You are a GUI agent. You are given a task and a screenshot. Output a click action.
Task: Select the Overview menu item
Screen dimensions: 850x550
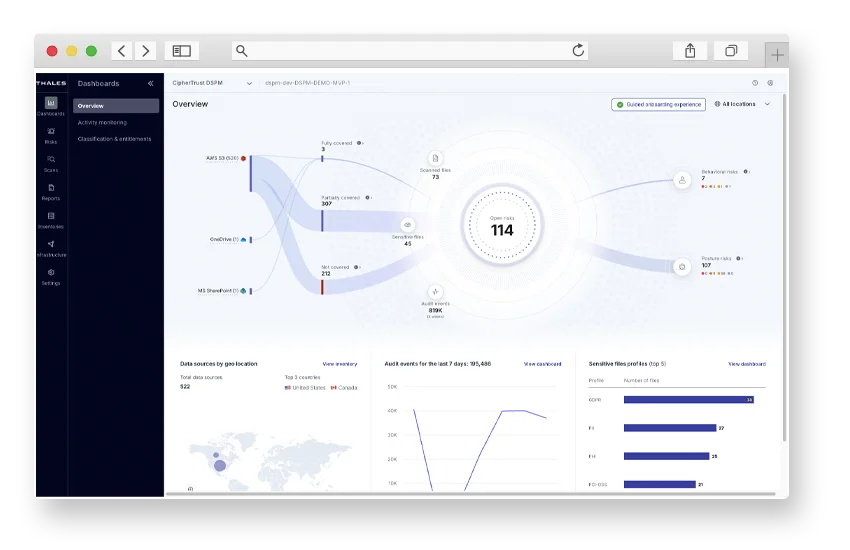116,106
